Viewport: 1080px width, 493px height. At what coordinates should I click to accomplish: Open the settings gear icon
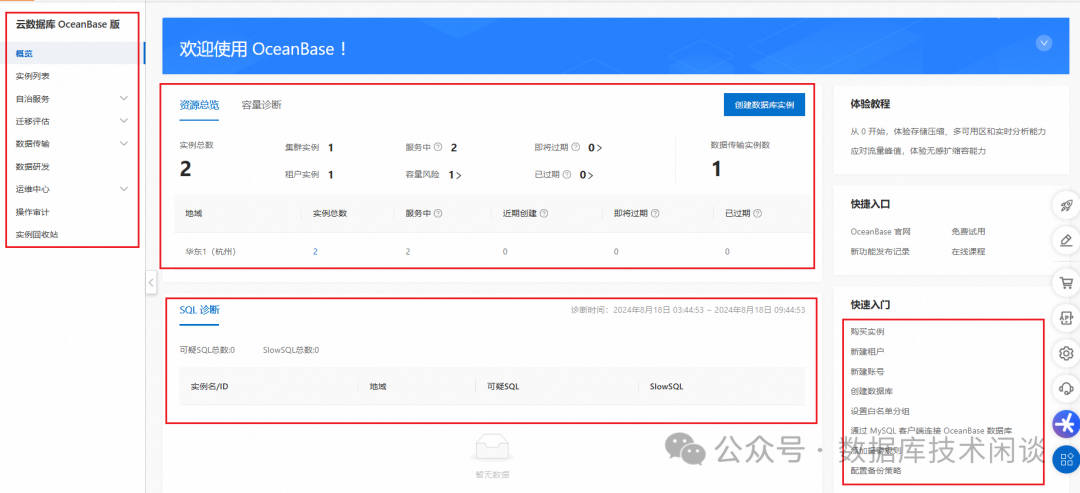[1066, 353]
